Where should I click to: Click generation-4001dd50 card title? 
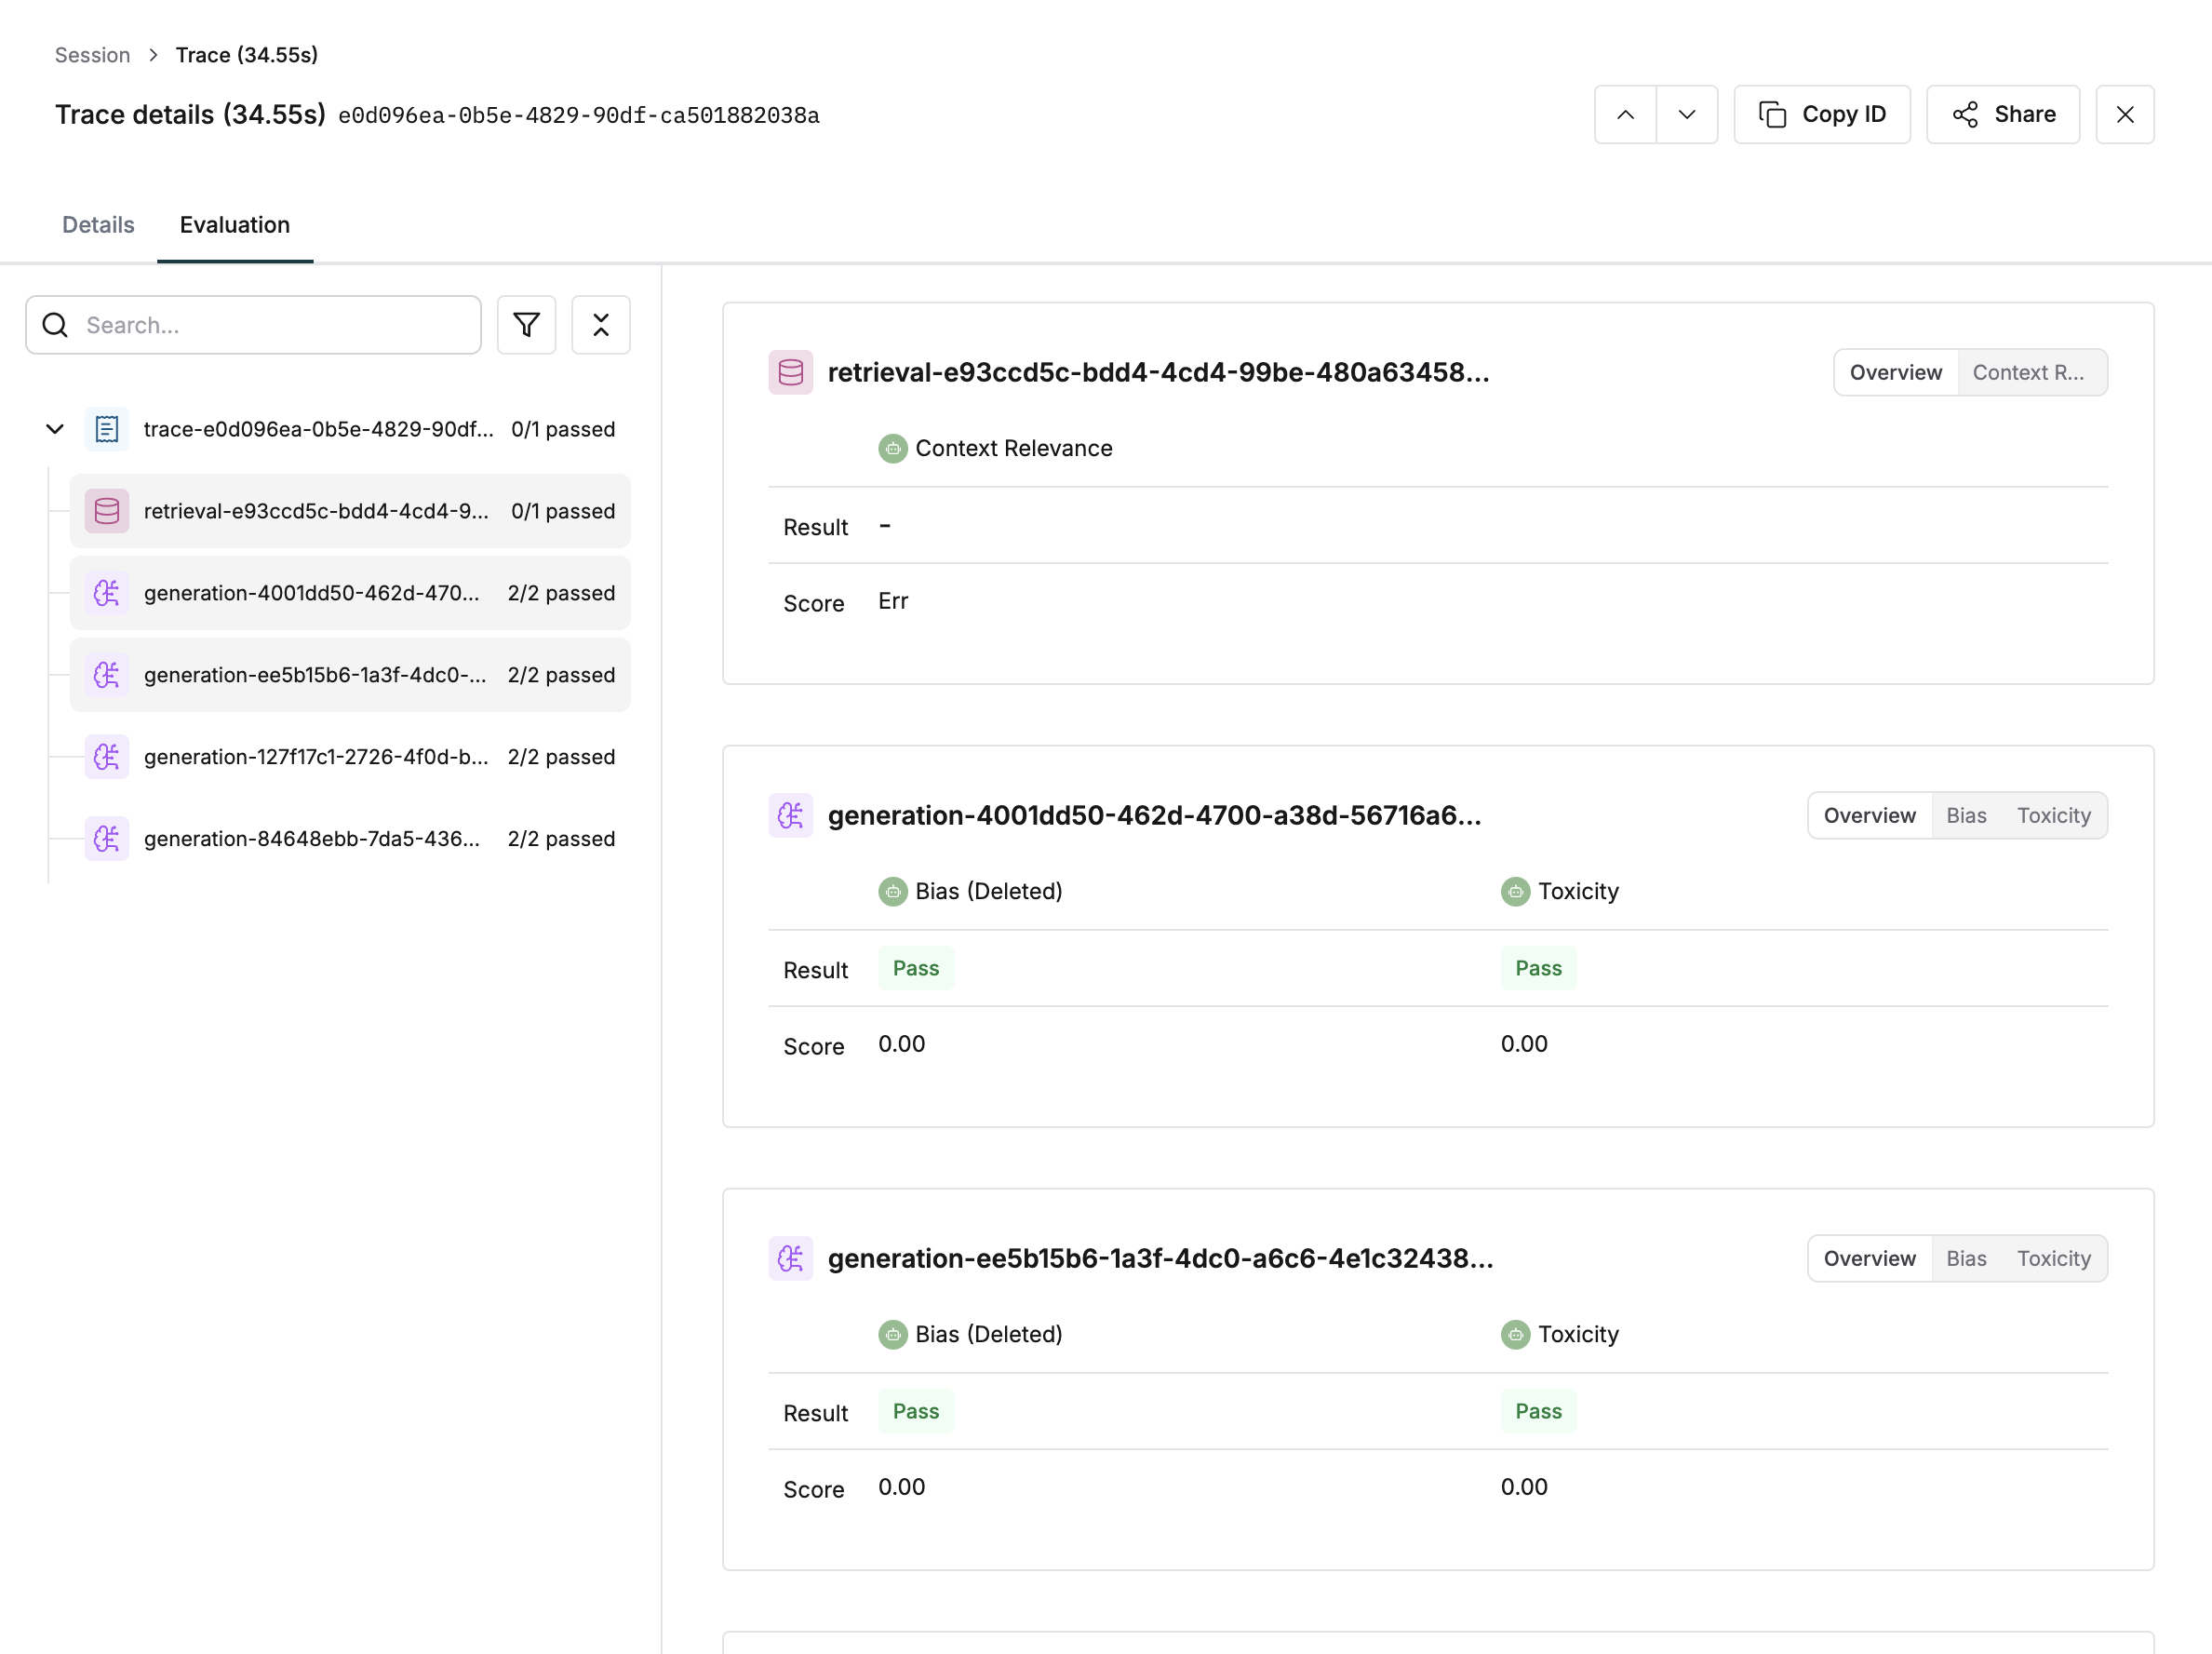coord(1154,816)
